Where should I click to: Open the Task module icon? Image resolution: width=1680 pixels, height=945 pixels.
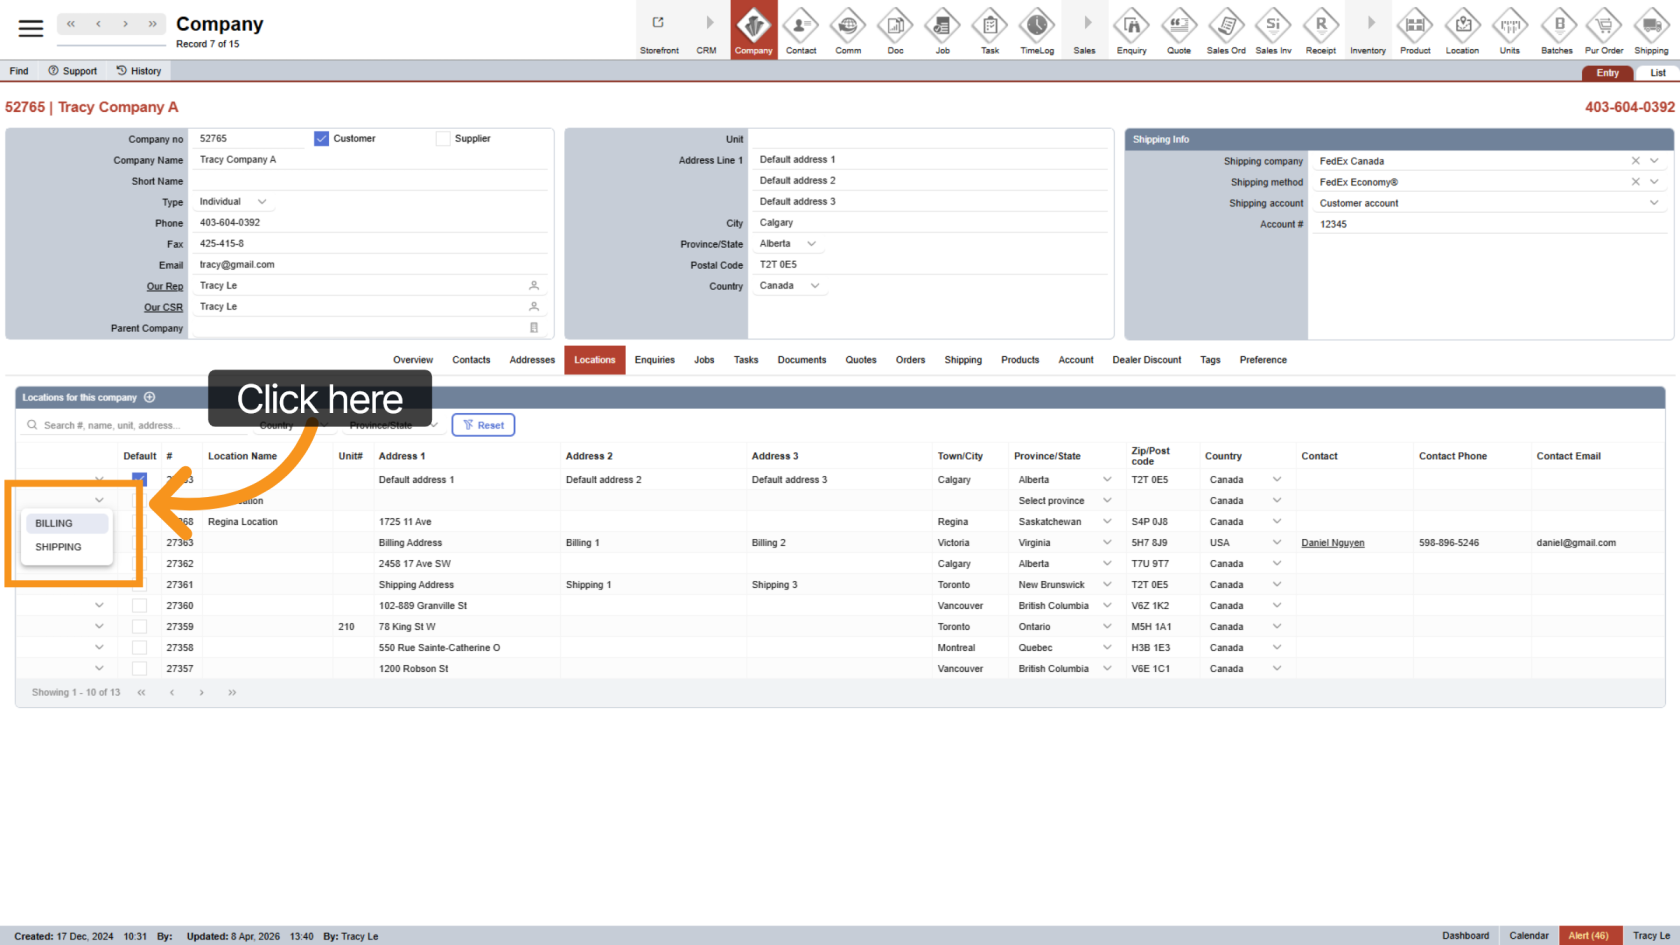(990, 30)
